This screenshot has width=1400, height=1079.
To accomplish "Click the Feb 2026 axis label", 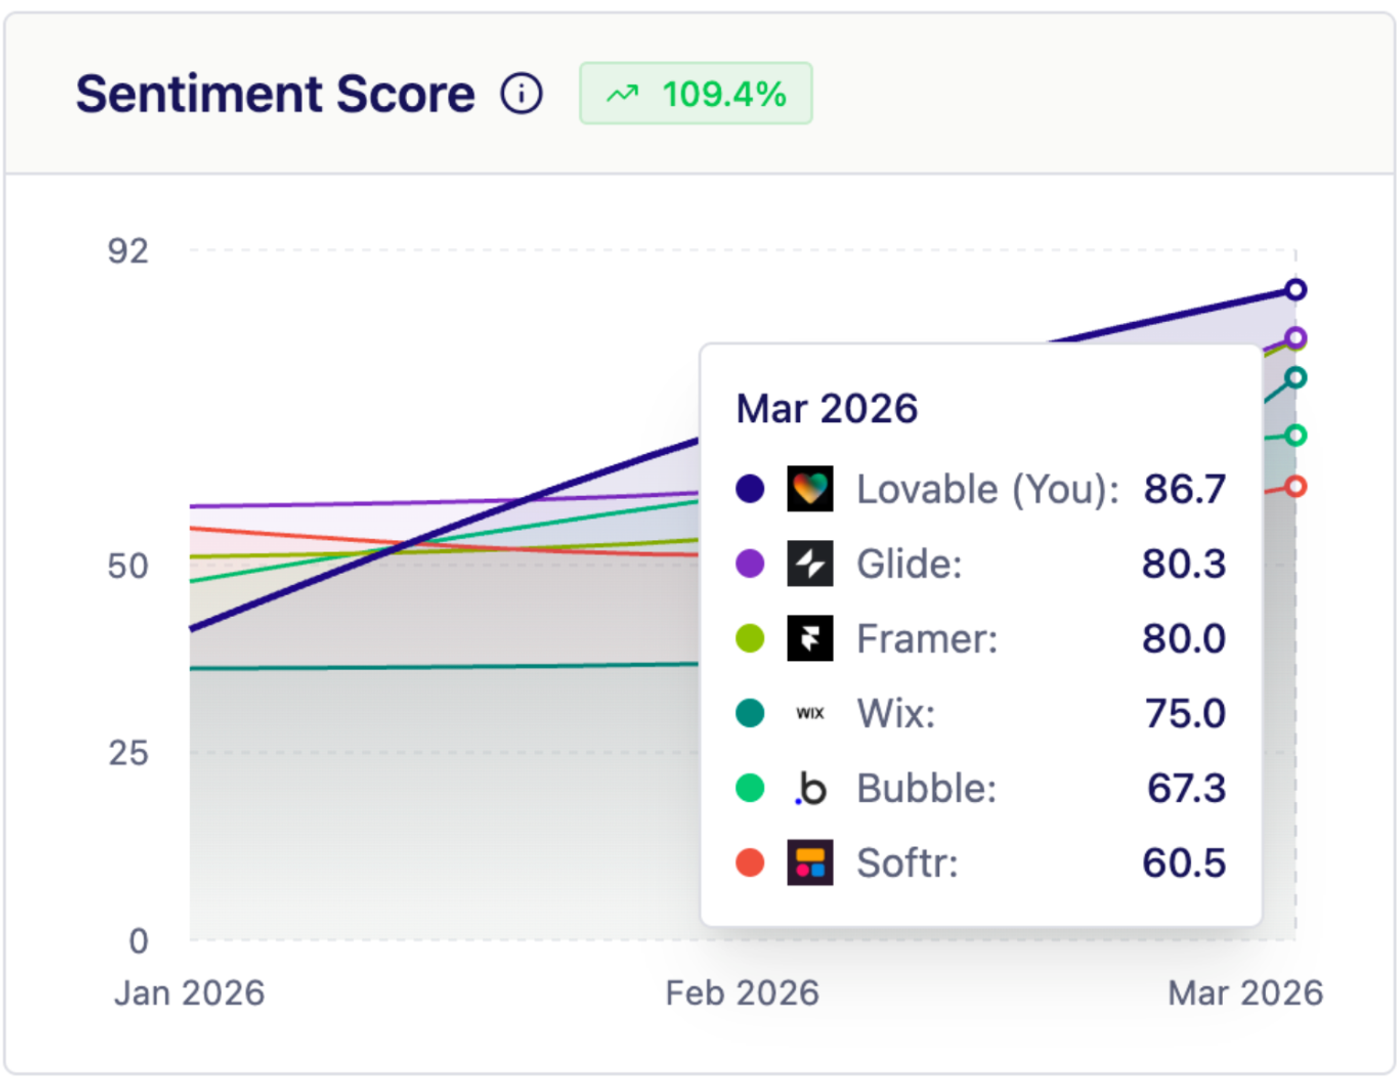I will point(742,992).
